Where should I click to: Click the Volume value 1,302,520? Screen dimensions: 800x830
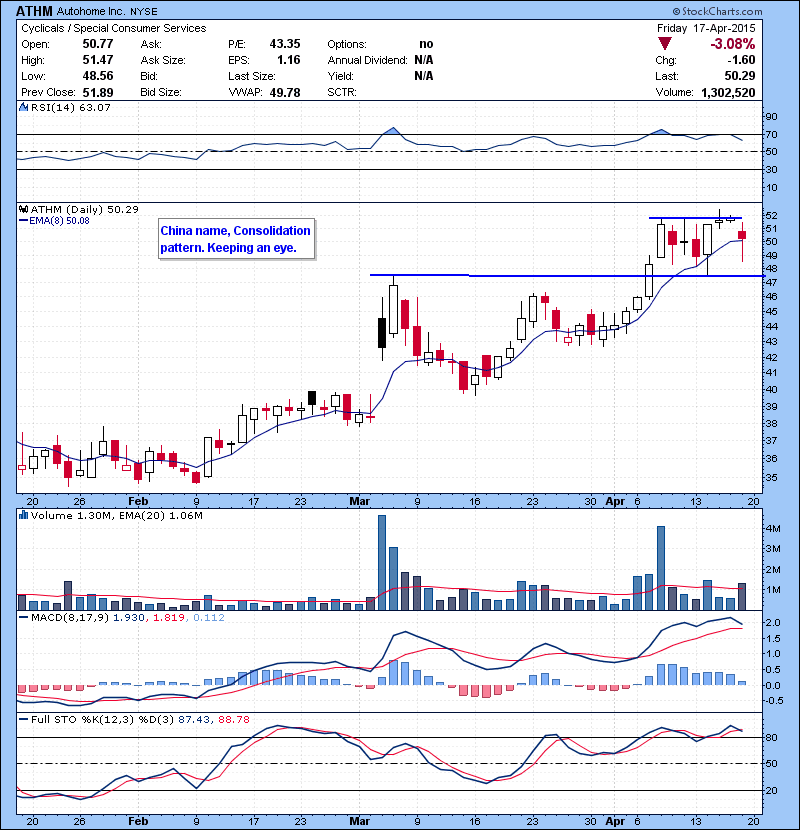point(728,92)
